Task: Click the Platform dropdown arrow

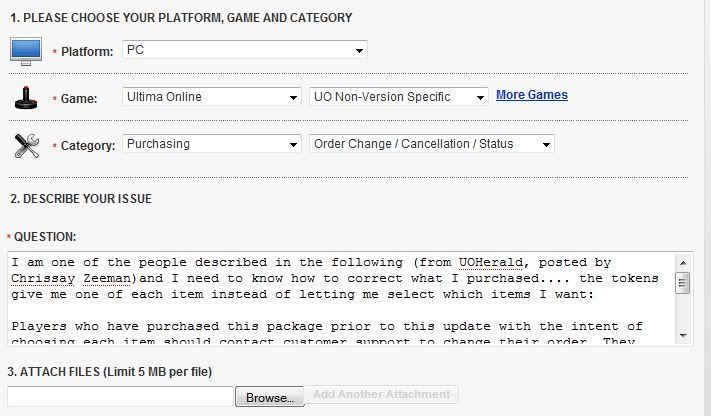Action: point(359,50)
